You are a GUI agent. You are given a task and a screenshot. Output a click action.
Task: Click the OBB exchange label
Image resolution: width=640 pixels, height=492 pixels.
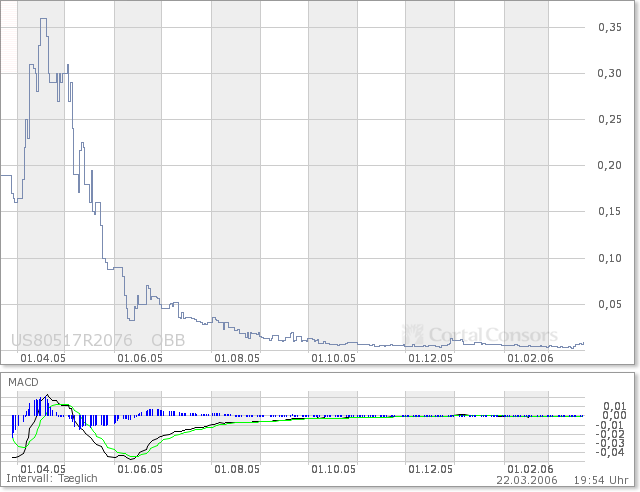point(167,340)
